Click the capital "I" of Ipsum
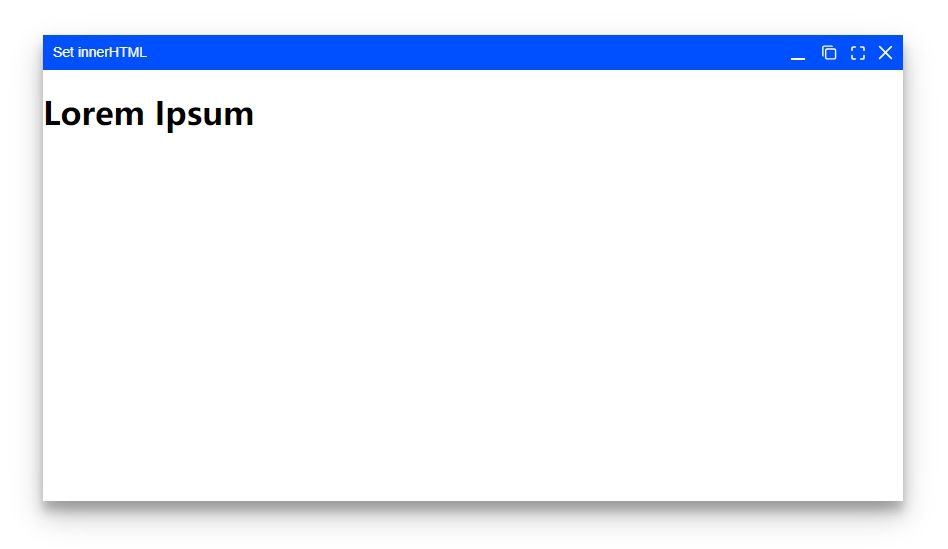Screen dimensions: 948x549 coord(159,114)
